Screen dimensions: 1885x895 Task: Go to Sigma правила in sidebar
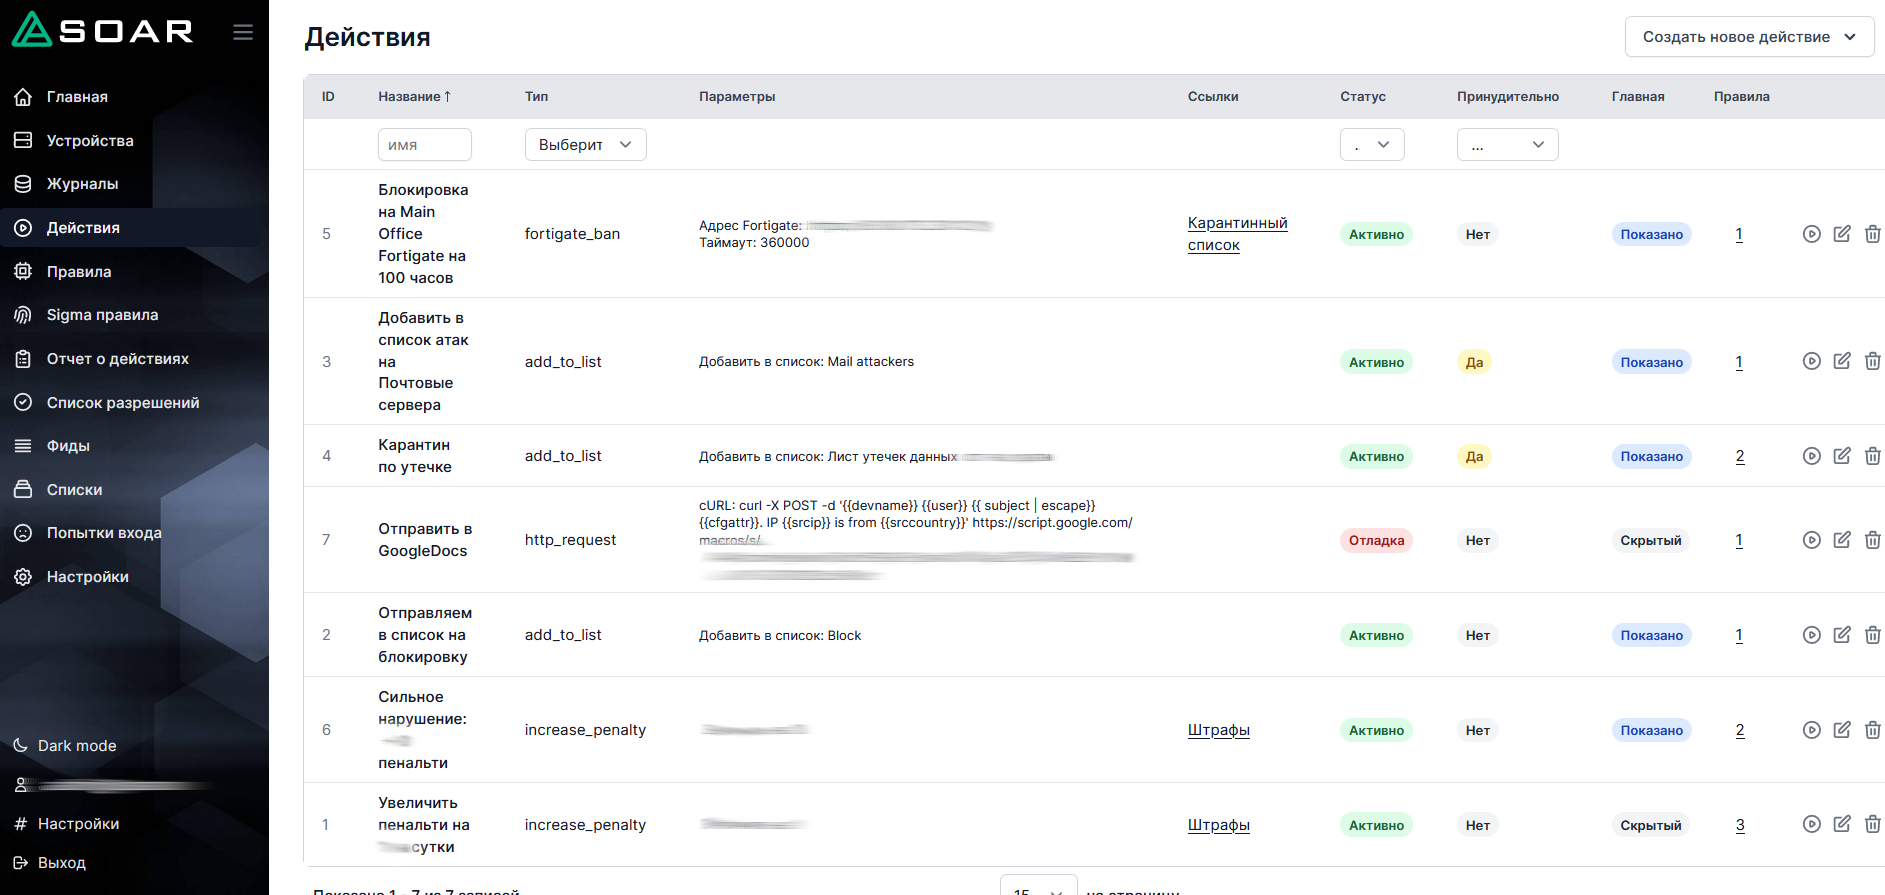pyautogui.click(x=102, y=315)
